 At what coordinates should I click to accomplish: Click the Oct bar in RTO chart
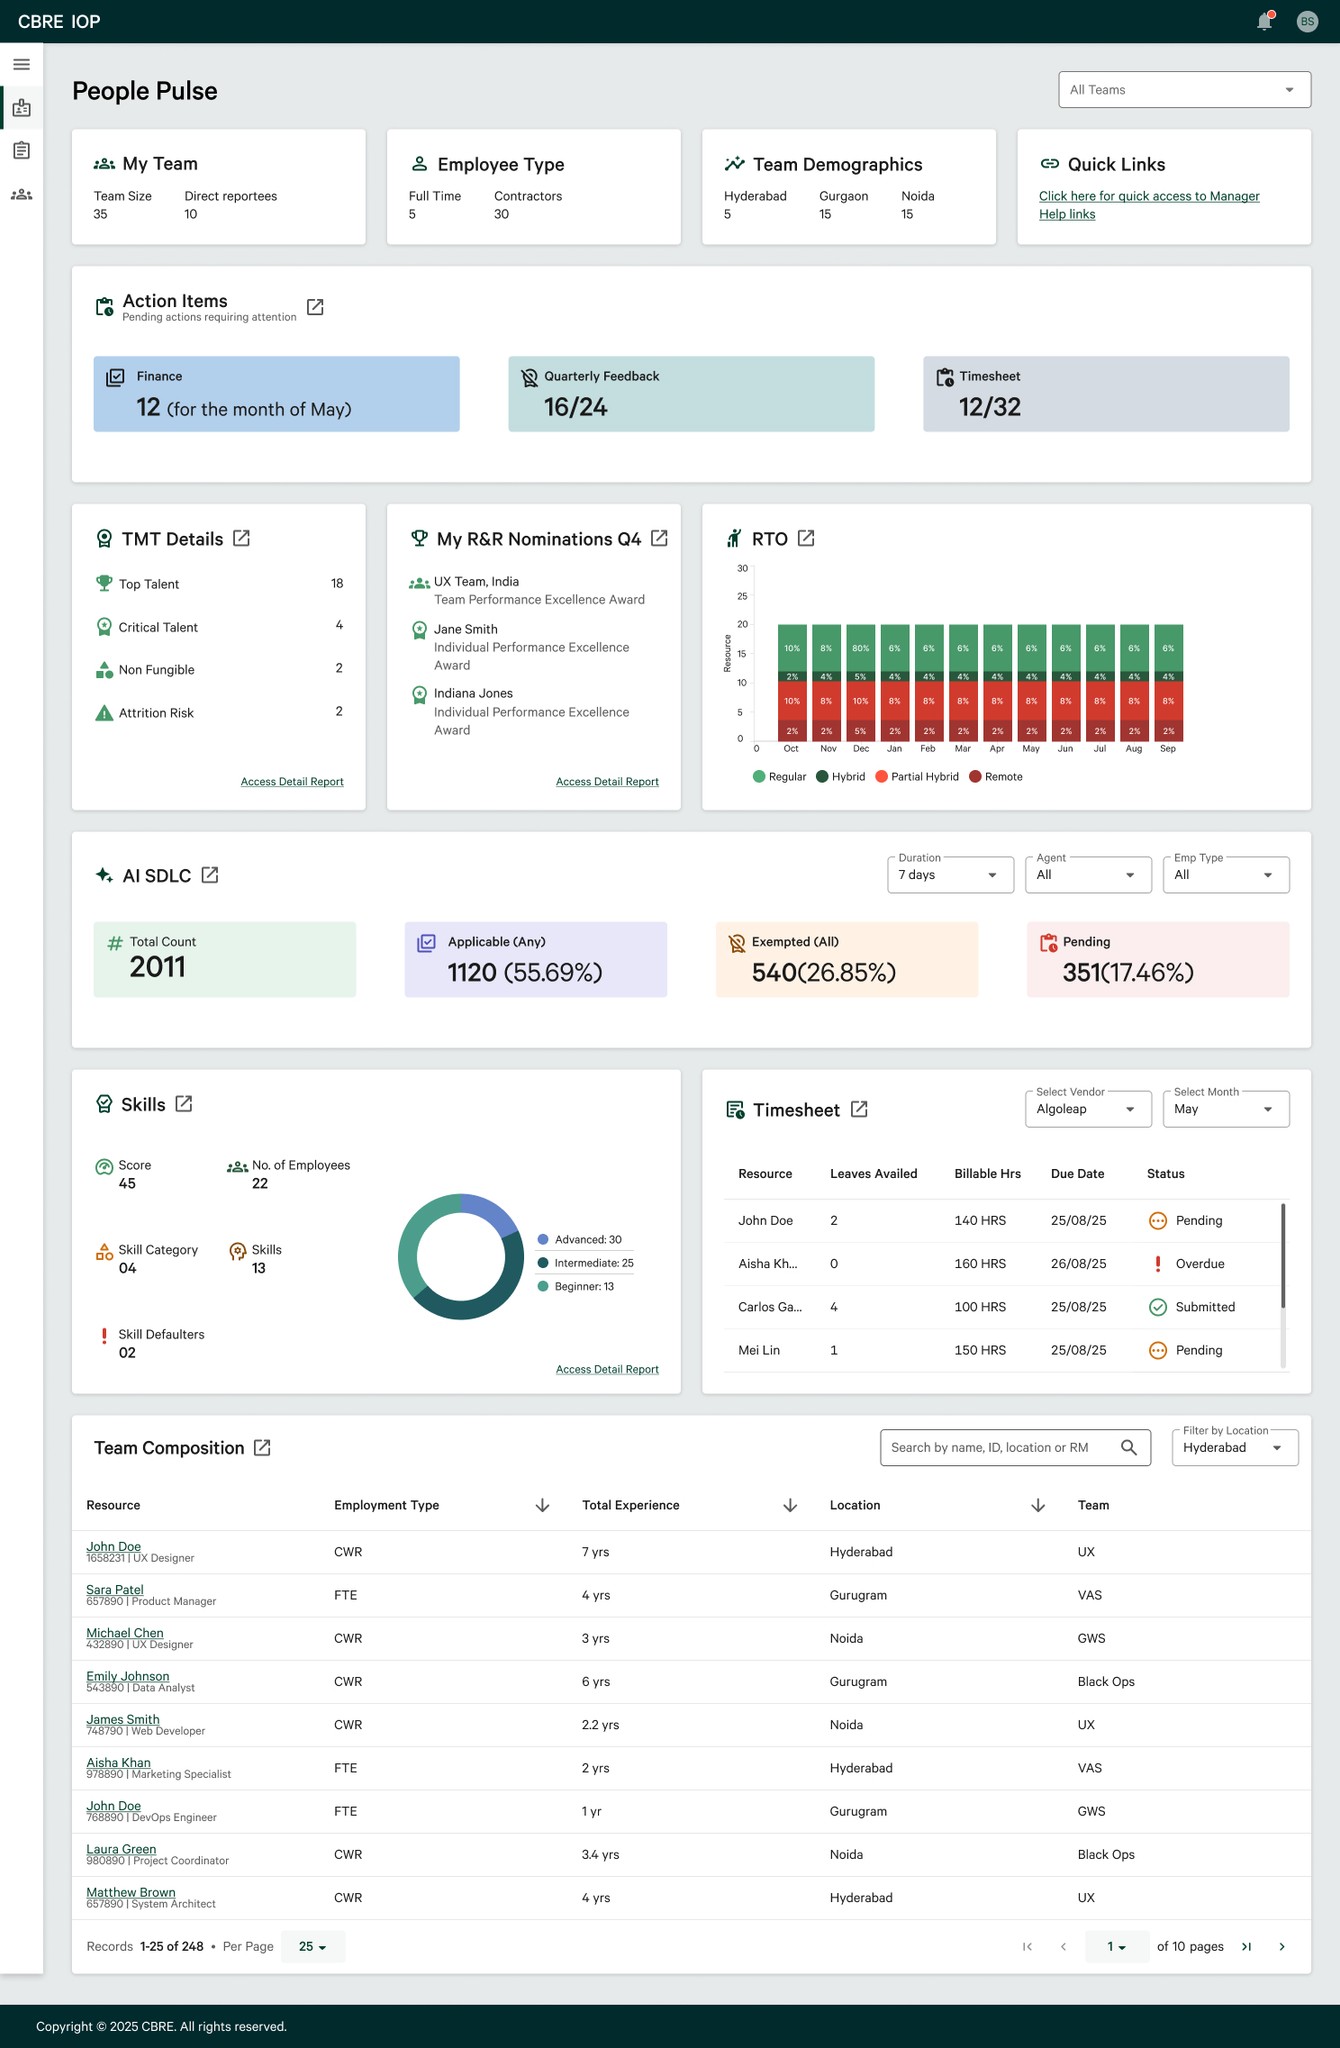[792, 682]
